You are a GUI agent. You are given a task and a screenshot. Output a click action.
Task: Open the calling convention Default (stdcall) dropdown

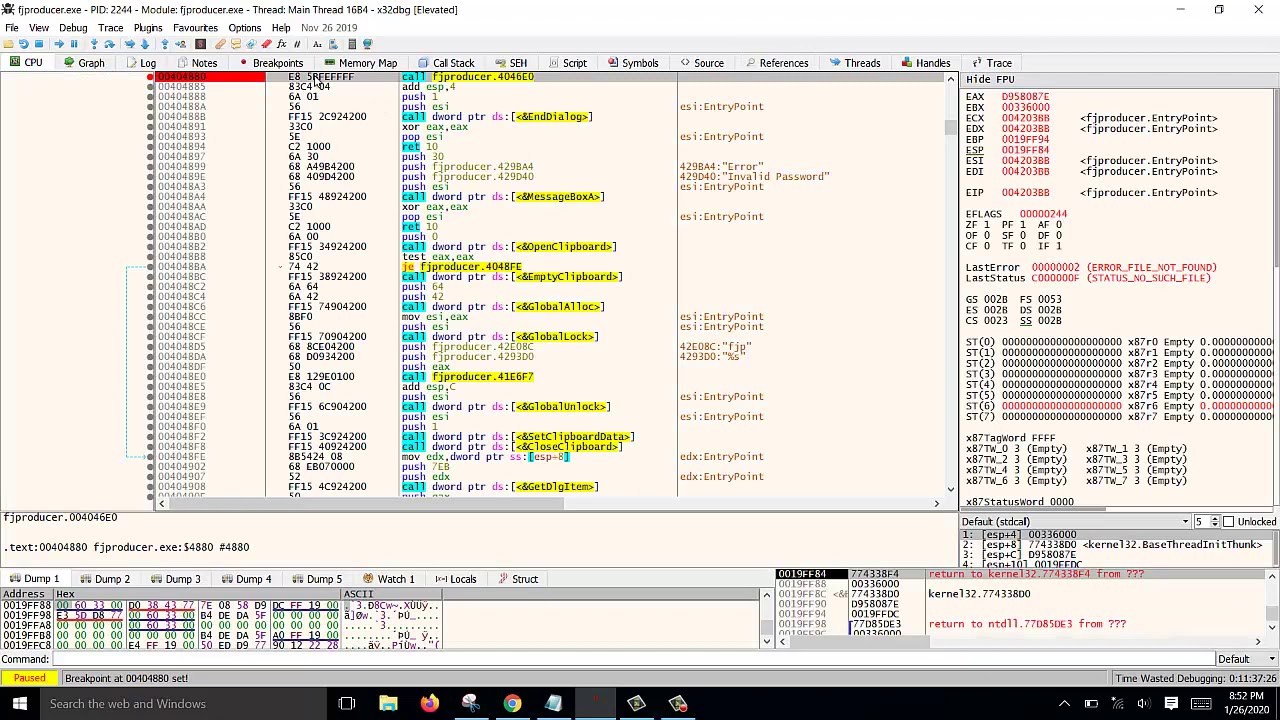(x=1076, y=522)
